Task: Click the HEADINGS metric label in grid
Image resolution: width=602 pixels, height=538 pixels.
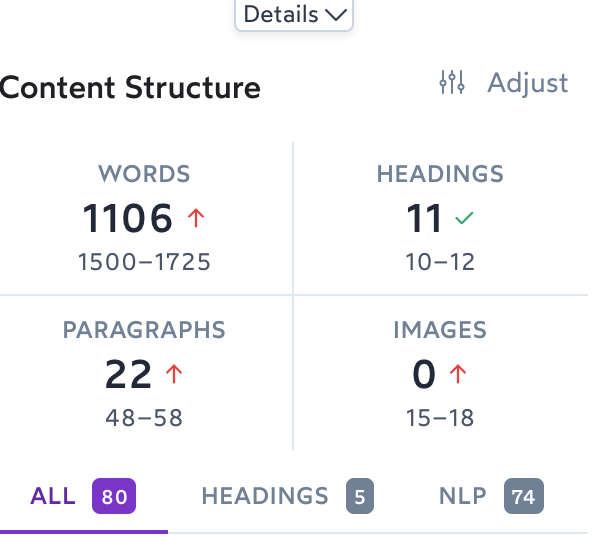Action: 440,174
